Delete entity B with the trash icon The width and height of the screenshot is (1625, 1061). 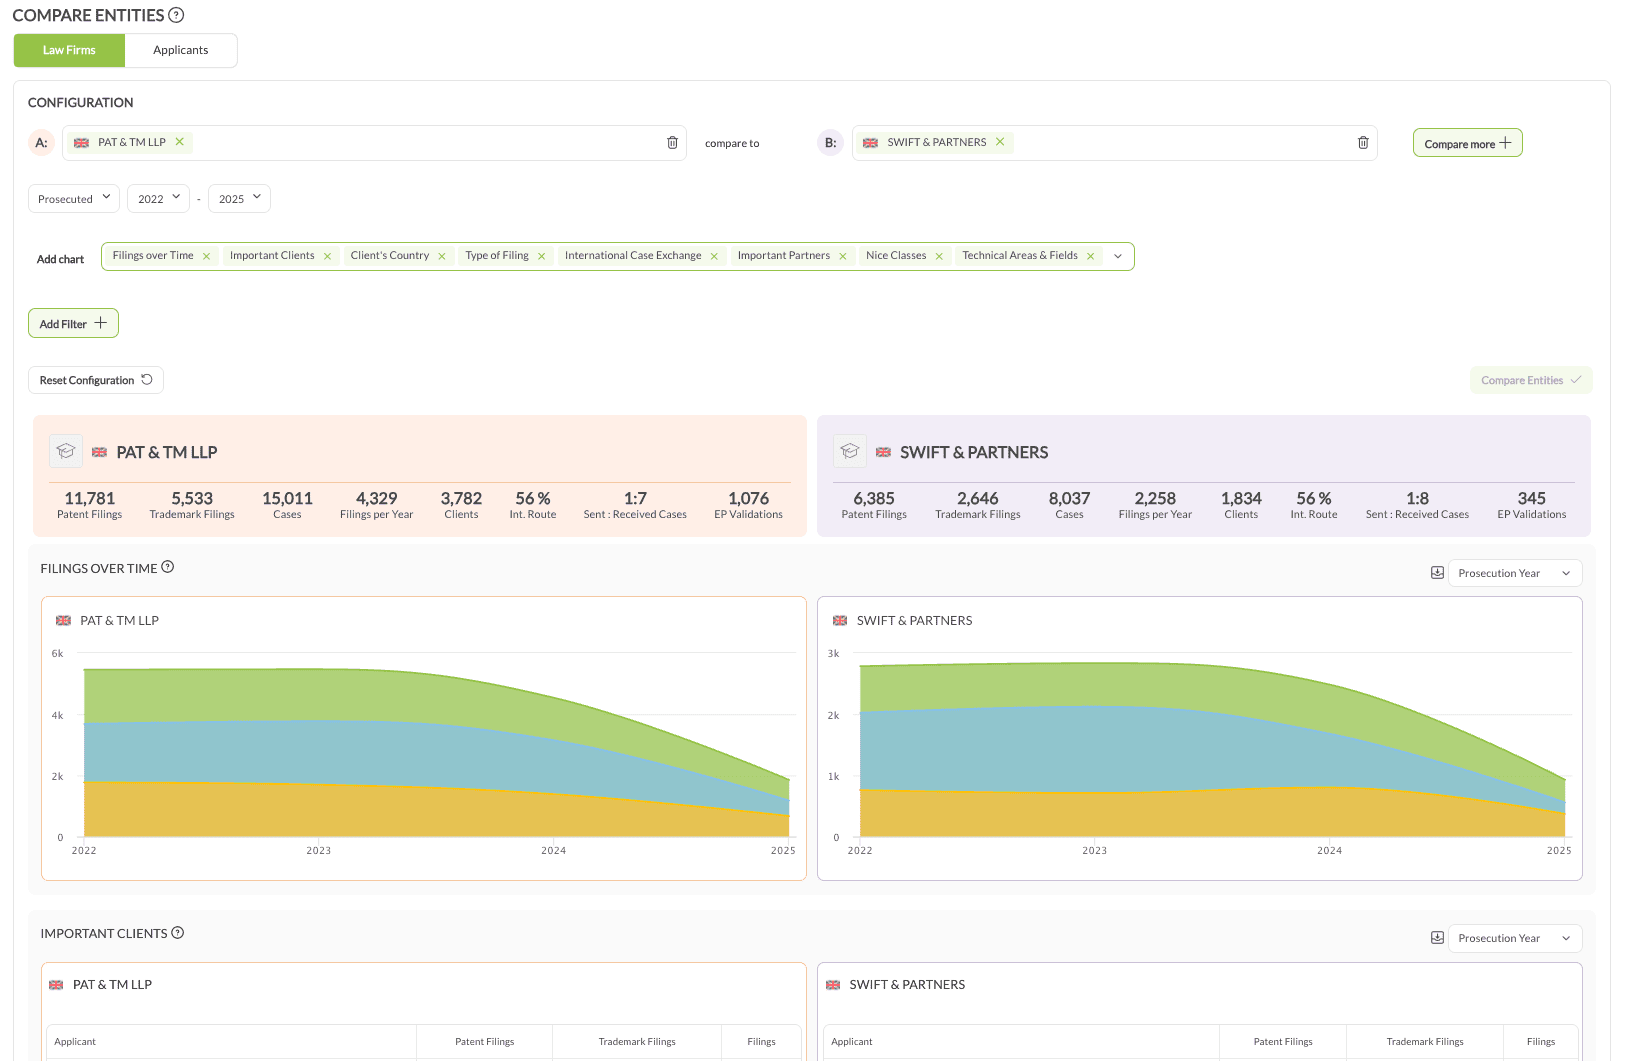pos(1363,143)
